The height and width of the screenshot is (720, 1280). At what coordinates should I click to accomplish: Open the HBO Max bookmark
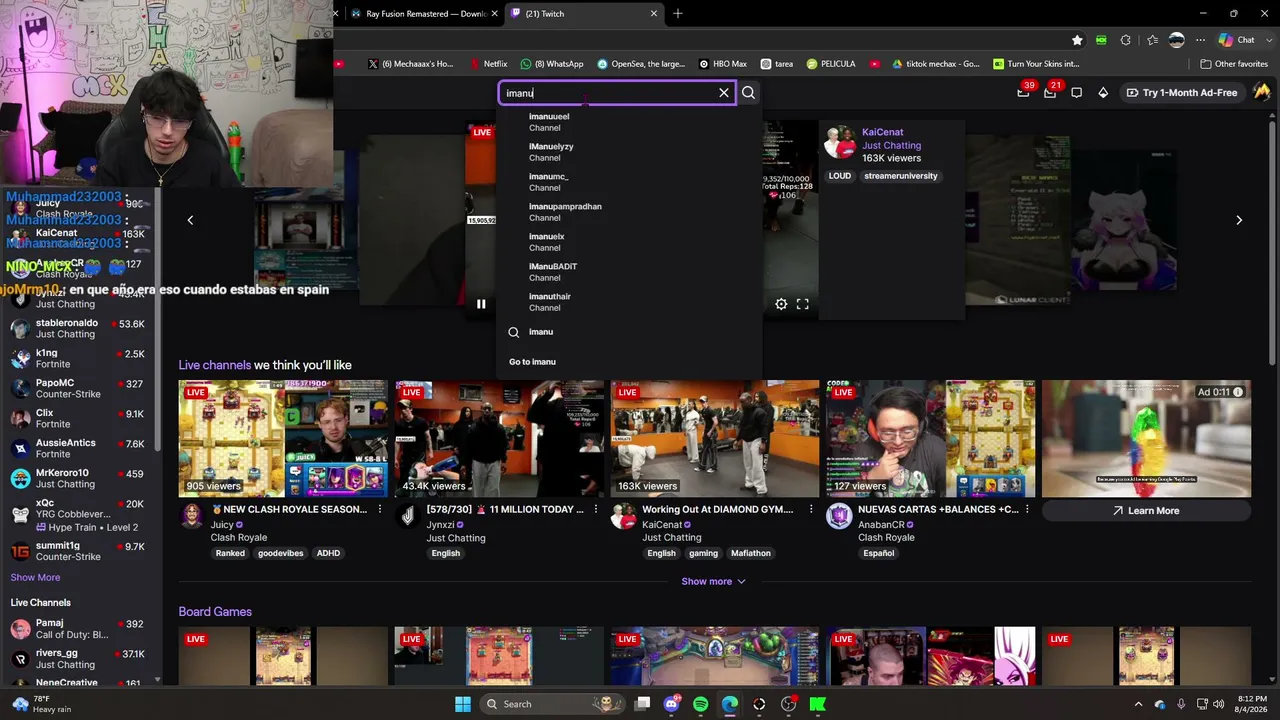click(723, 64)
